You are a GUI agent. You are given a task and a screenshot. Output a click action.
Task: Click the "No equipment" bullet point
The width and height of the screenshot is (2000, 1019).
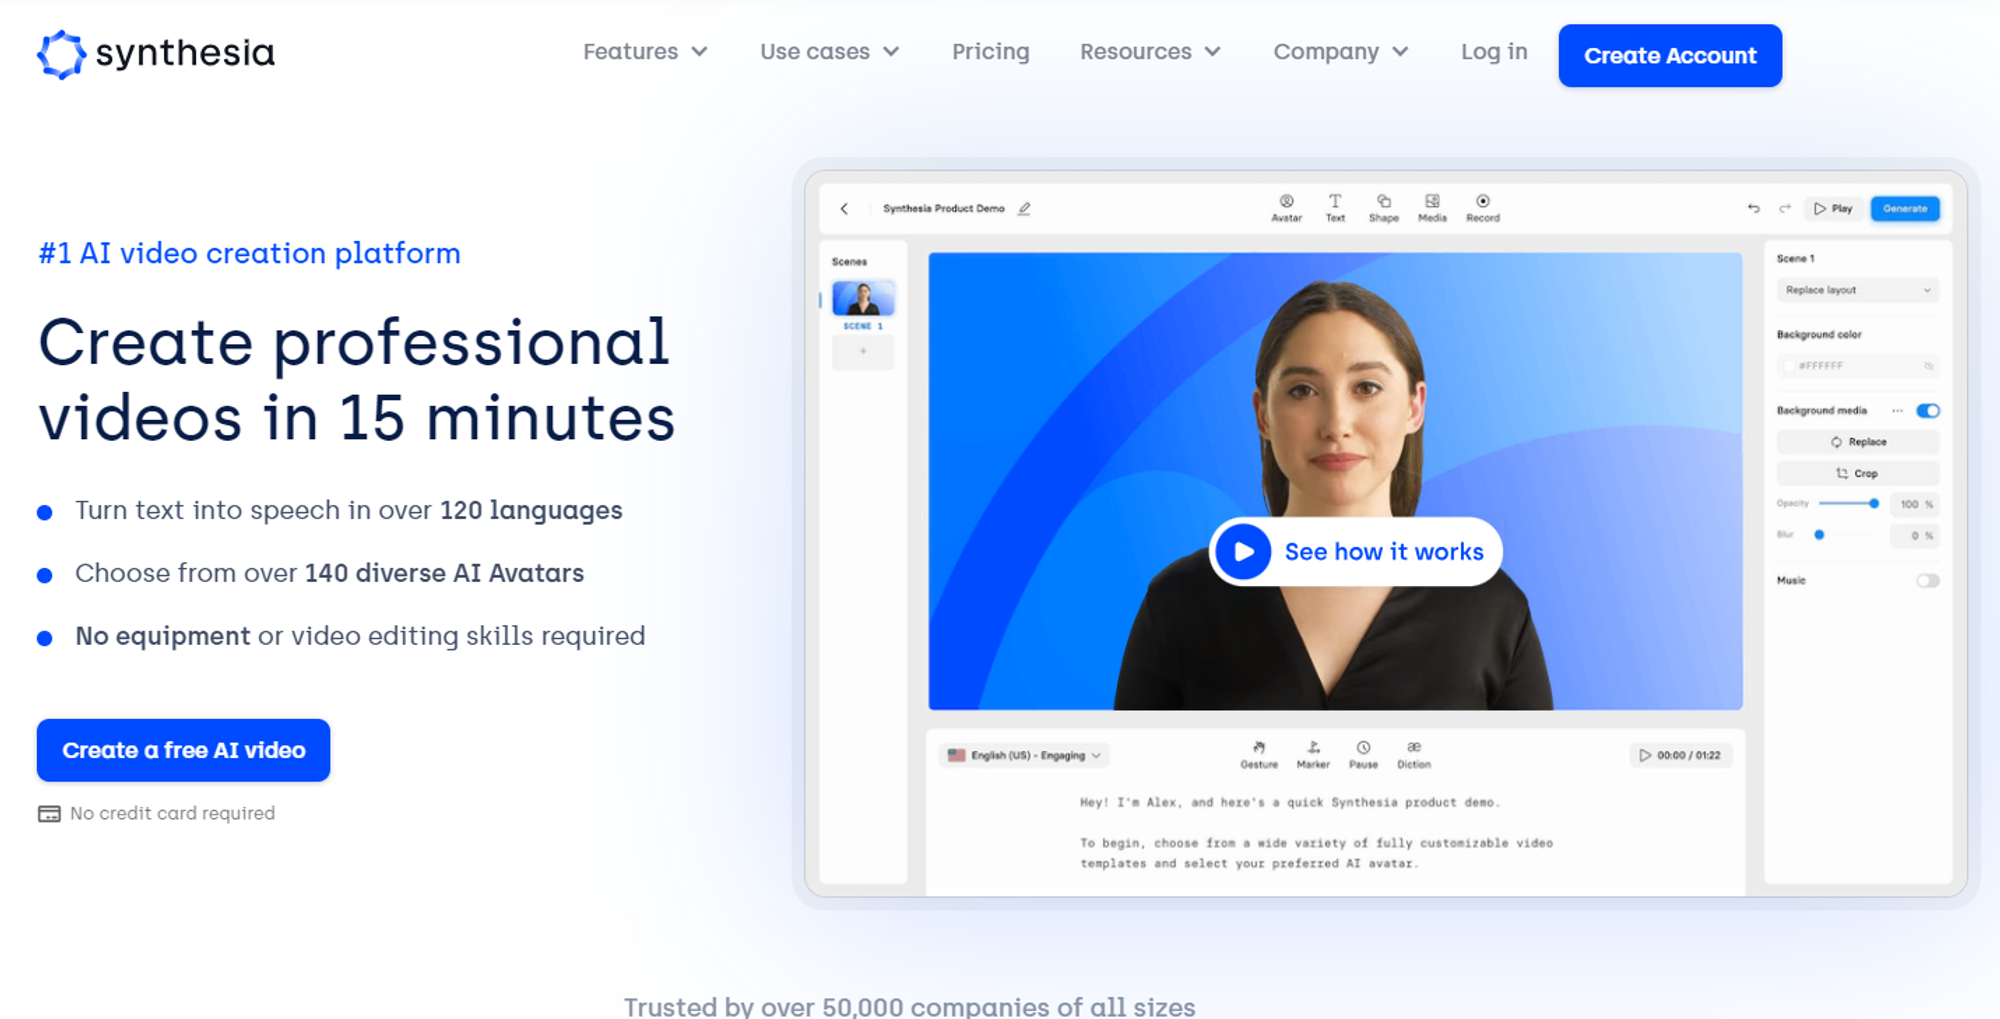[360, 637]
